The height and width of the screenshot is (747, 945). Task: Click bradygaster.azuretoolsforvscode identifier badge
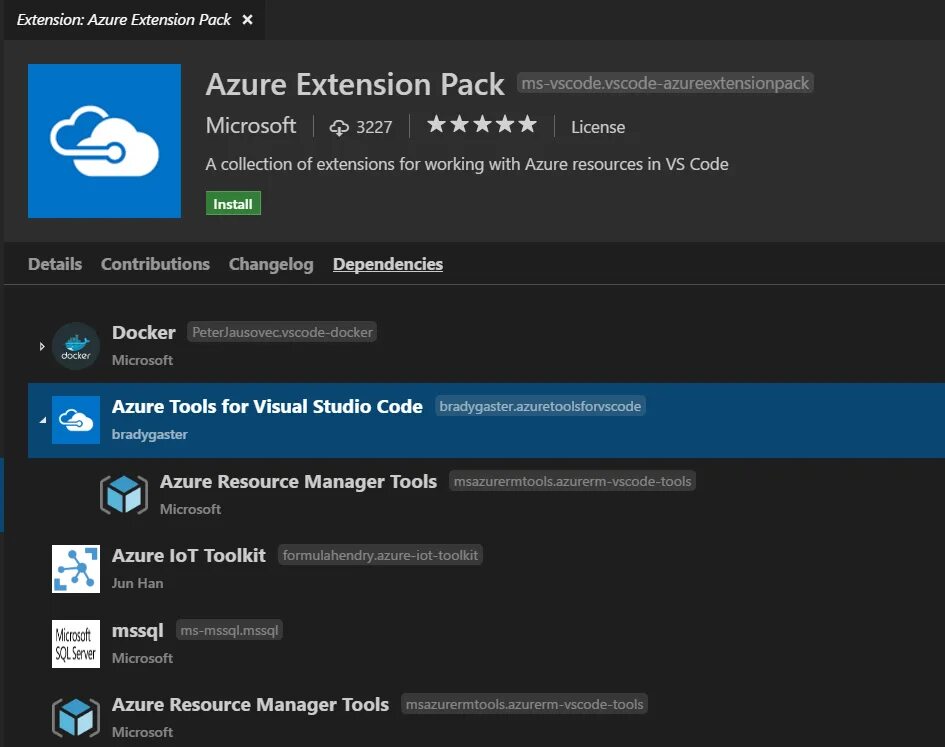coord(540,406)
